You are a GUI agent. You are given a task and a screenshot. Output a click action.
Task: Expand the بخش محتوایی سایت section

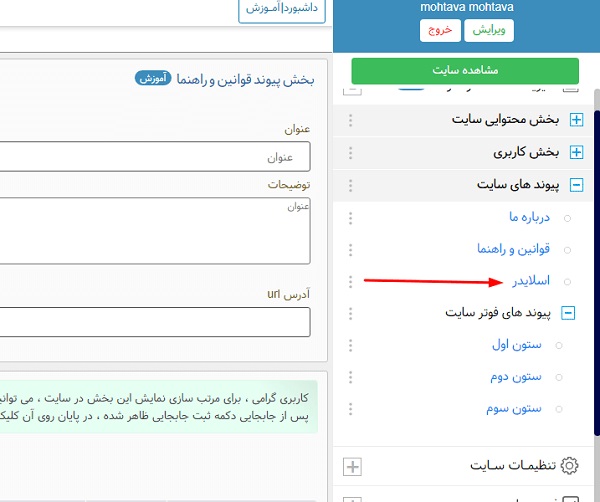click(575, 121)
